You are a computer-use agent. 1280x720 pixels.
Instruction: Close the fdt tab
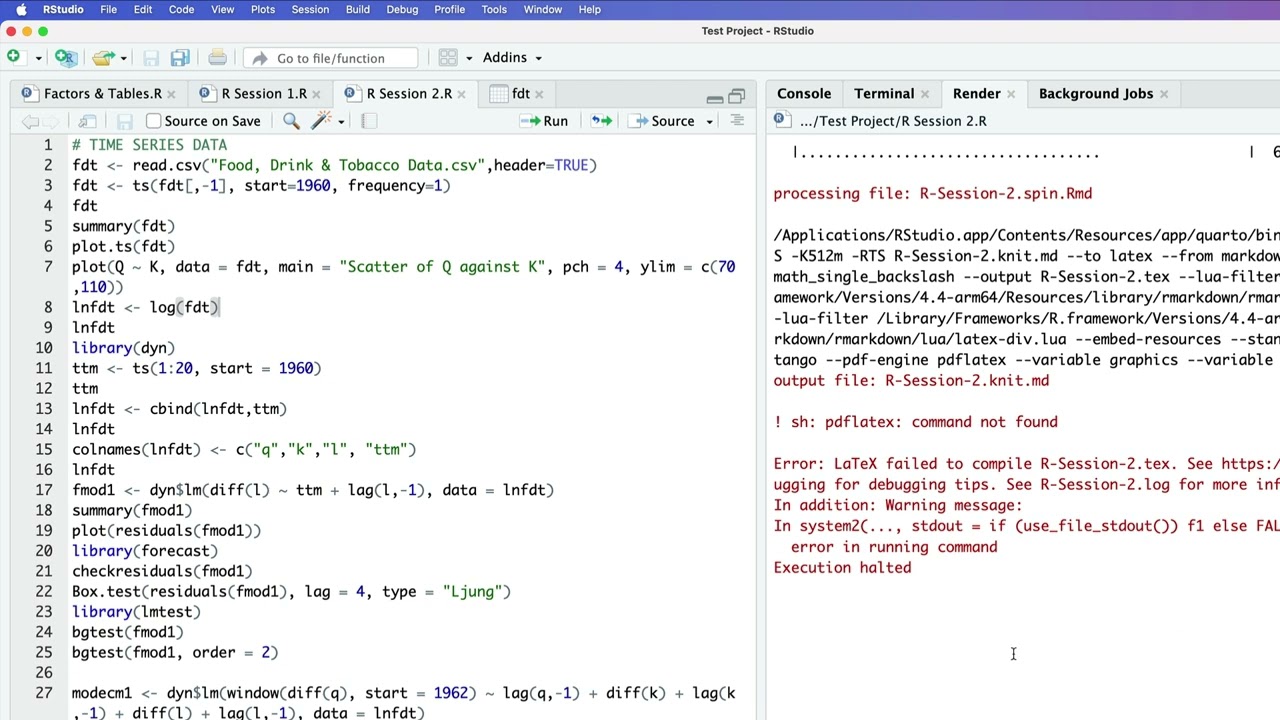539,94
